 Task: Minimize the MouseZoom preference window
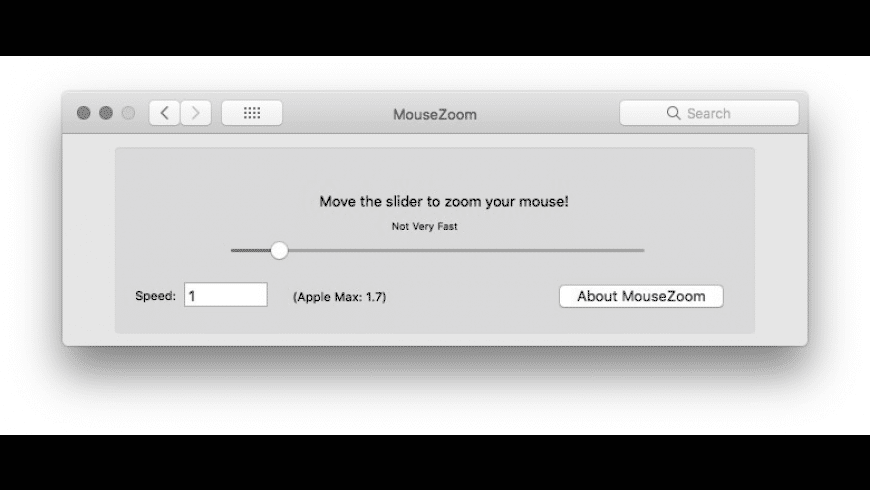pos(106,113)
